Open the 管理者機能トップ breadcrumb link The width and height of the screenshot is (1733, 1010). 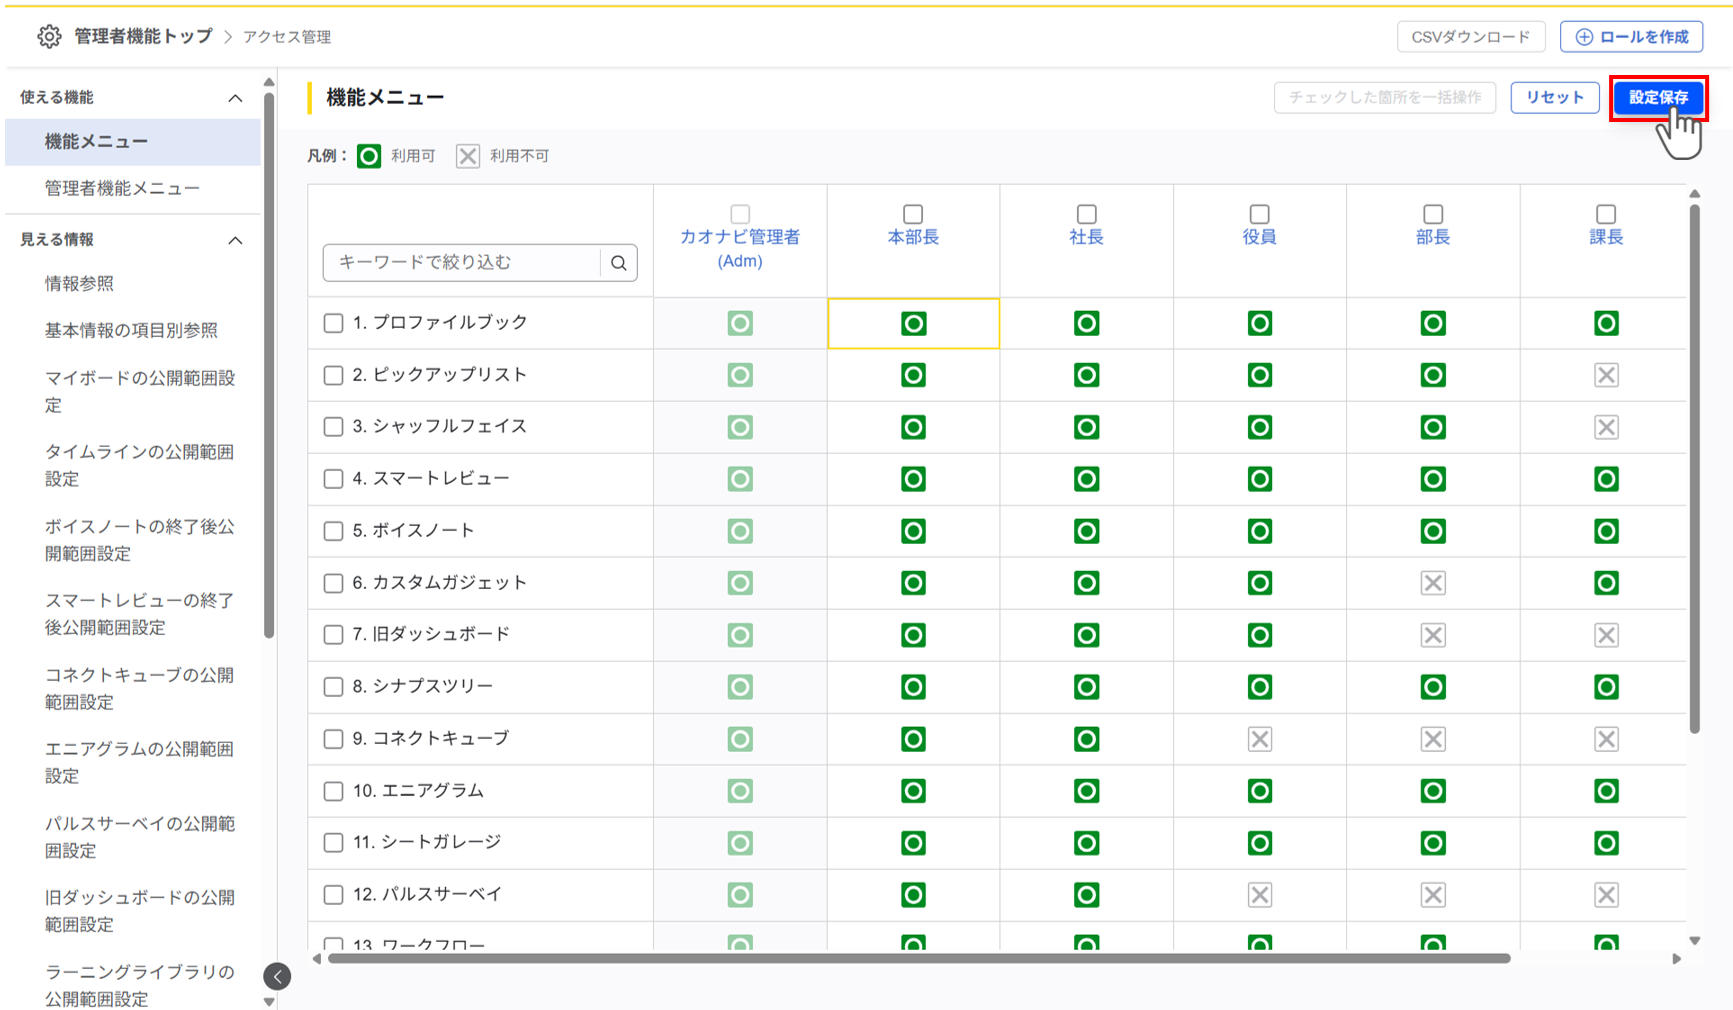pyautogui.click(x=143, y=37)
